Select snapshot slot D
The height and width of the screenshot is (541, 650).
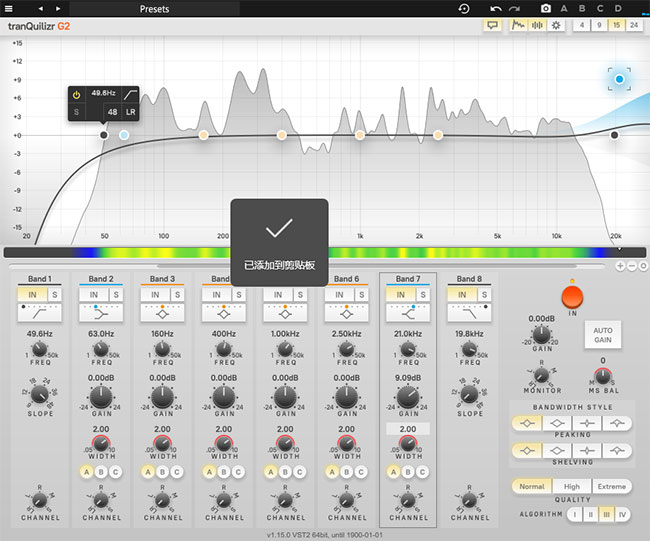[618, 8]
